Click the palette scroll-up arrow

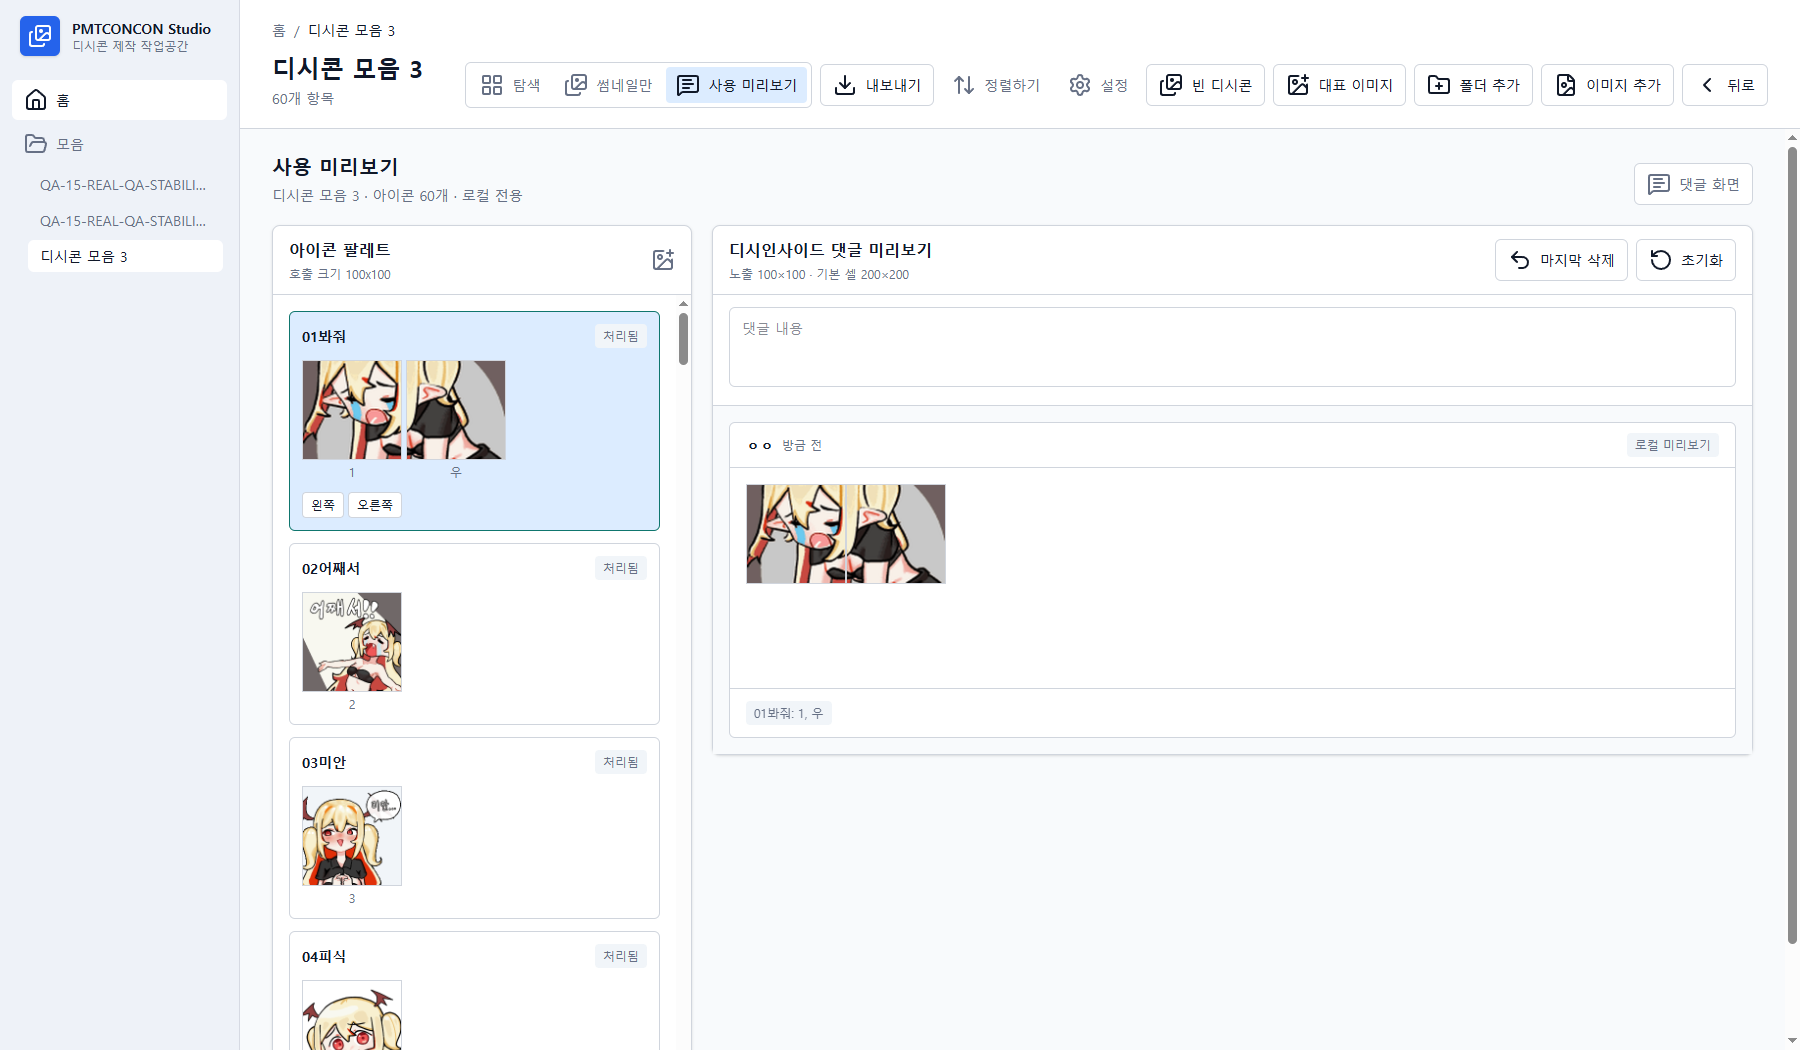(x=683, y=303)
